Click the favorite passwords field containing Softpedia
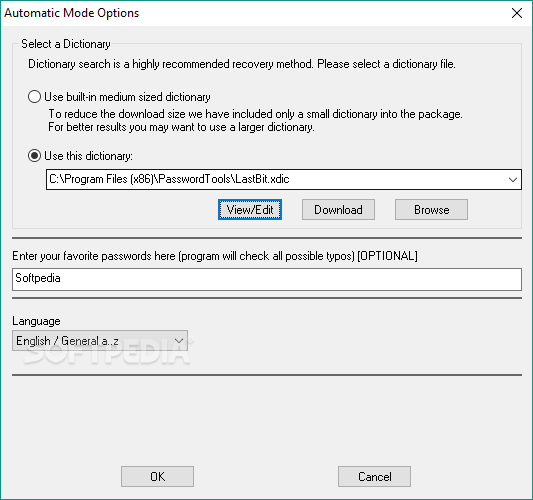This screenshot has width=533, height=500. coord(267,279)
